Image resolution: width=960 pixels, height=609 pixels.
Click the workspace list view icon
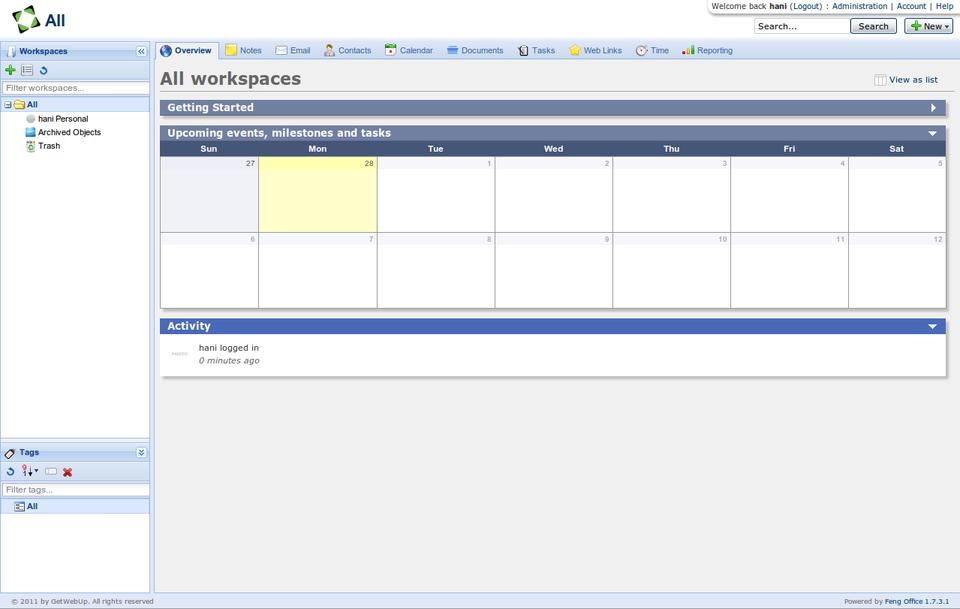click(27, 70)
